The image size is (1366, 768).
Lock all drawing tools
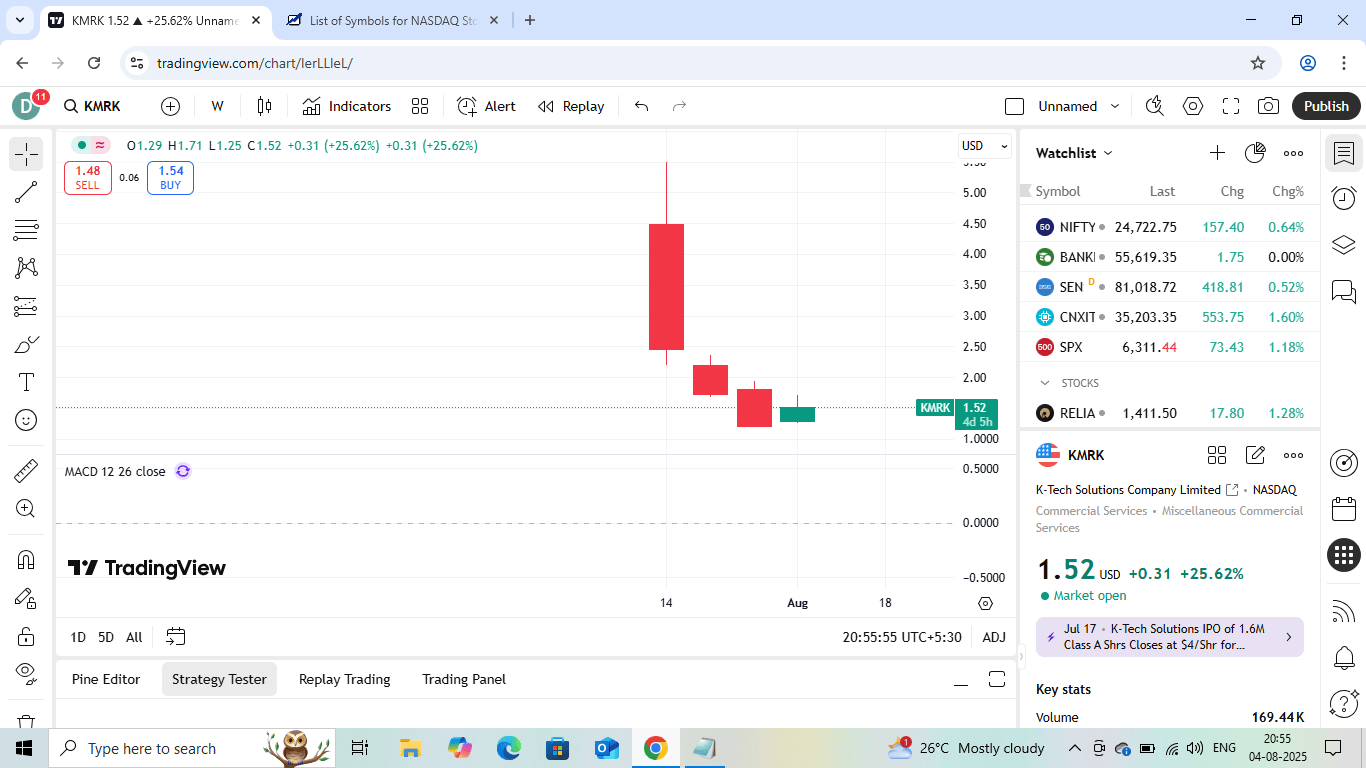[26, 636]
